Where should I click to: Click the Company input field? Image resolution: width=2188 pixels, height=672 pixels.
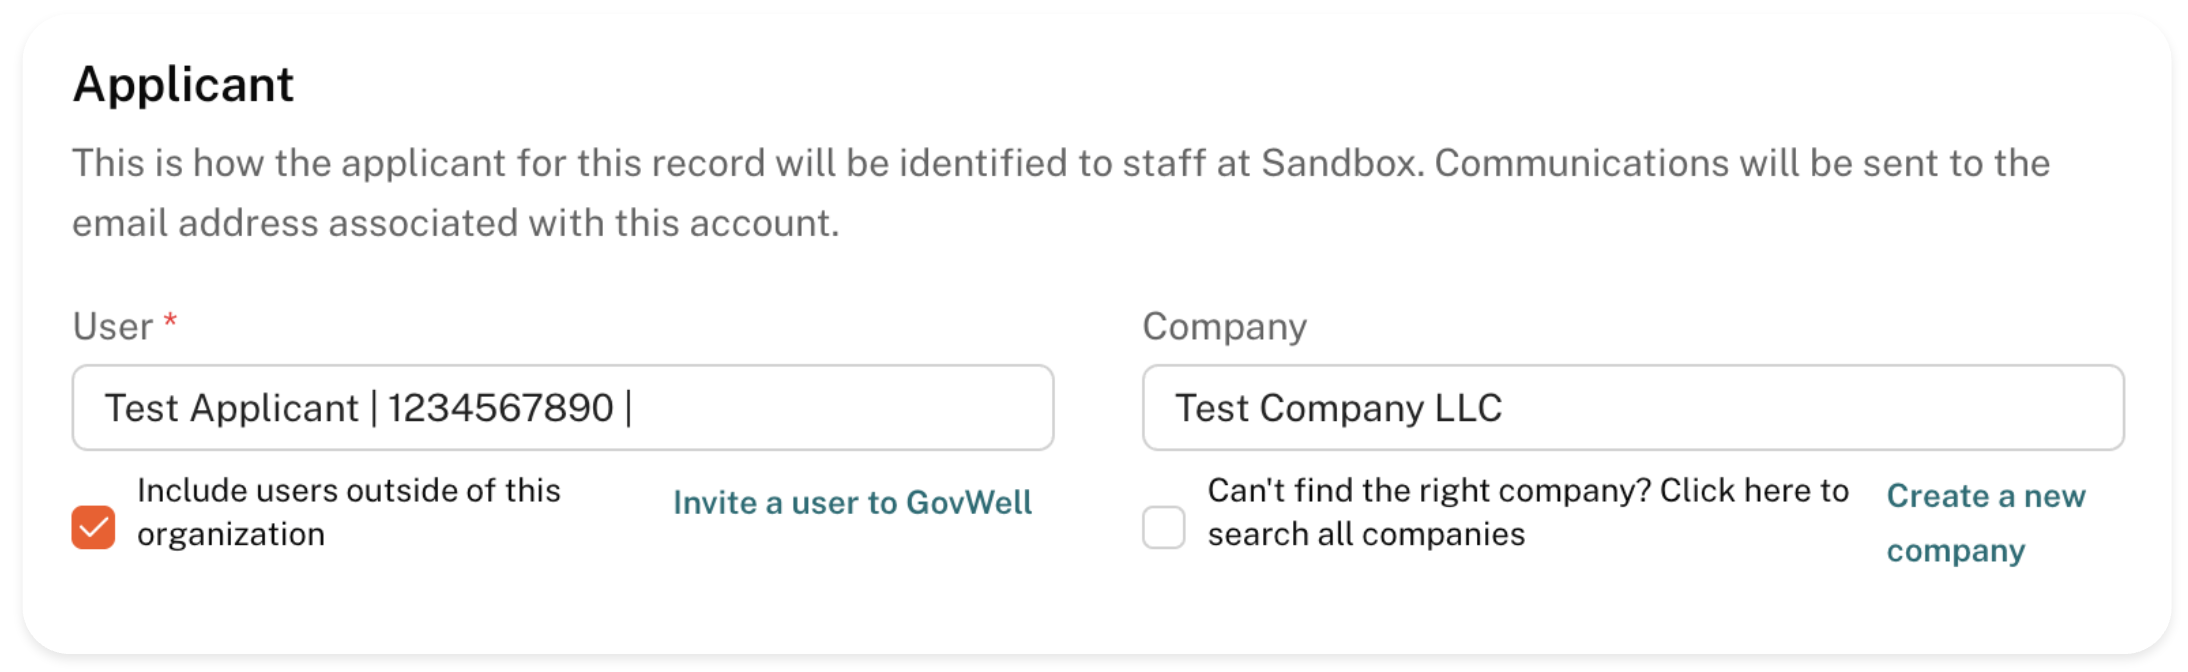[1632, 408]
